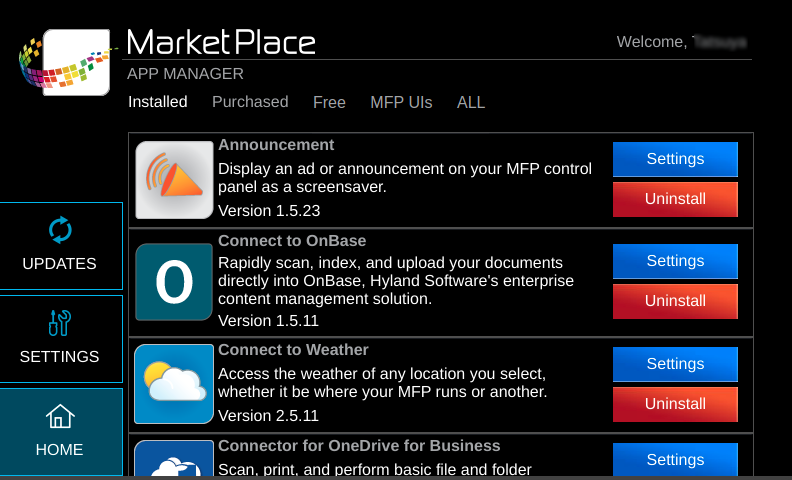Viewport: 792px width, 480px height.
Task: Open Settings for Connector for OneDrive for Business
Action: [x=675, y=459]
